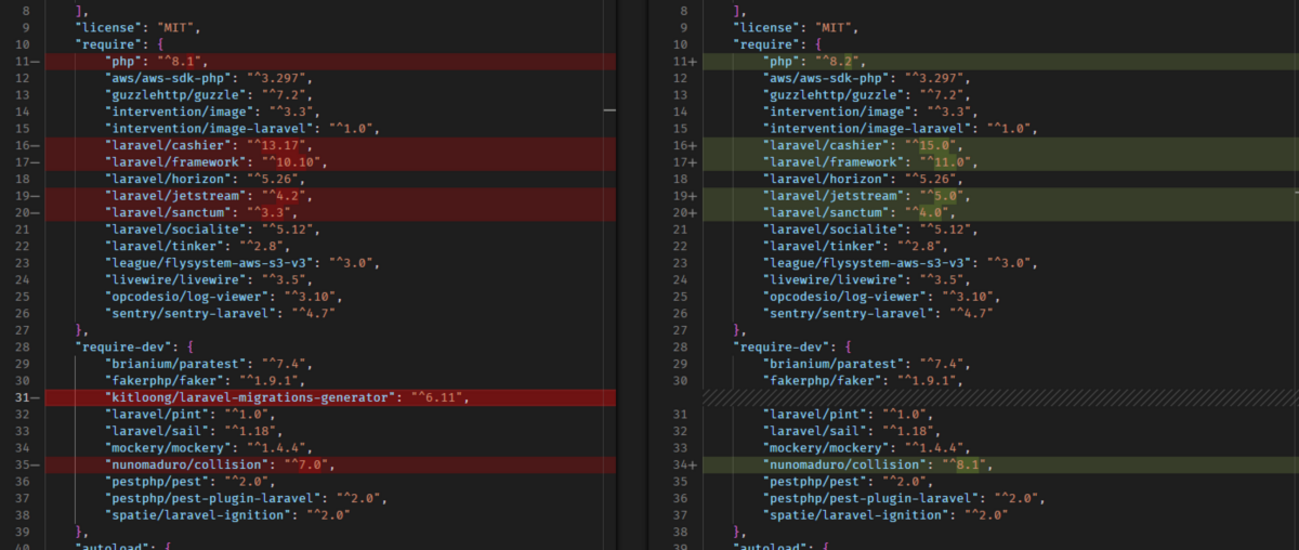Click line number 34 with plus marker

pos(684,464)
